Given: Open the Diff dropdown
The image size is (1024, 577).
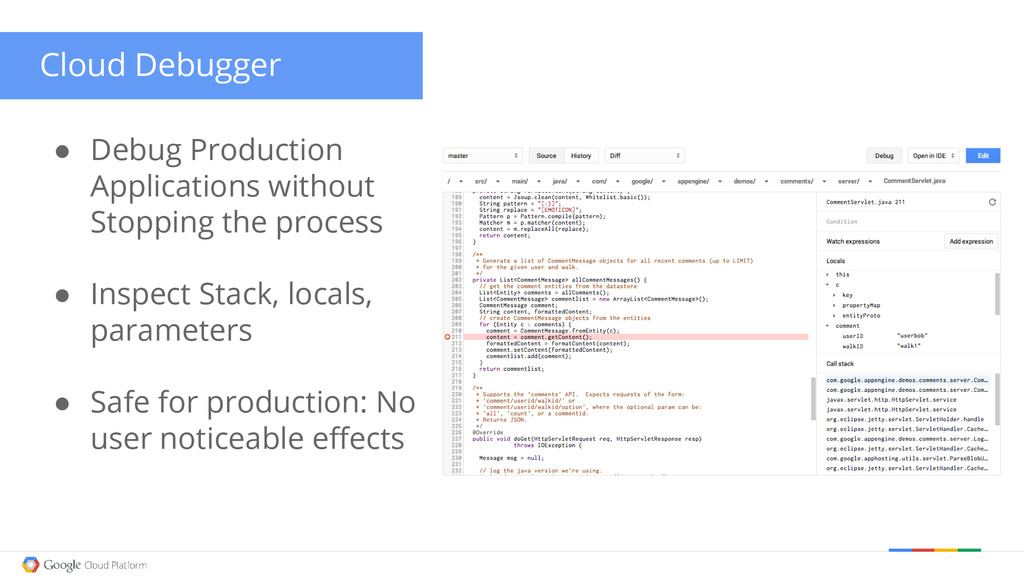Looking at the screenshot, I should click(x=645, y=156).
